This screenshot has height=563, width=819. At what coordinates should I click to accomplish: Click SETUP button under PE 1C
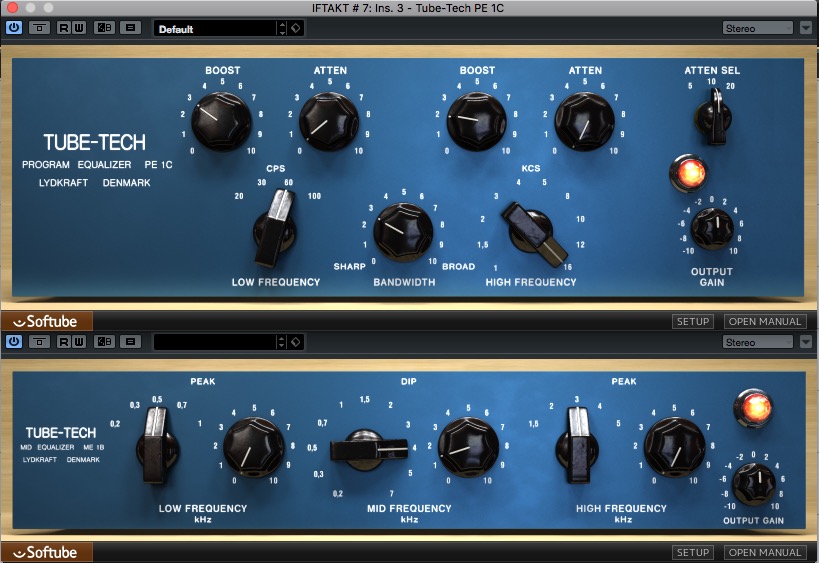tap(693, 321)
